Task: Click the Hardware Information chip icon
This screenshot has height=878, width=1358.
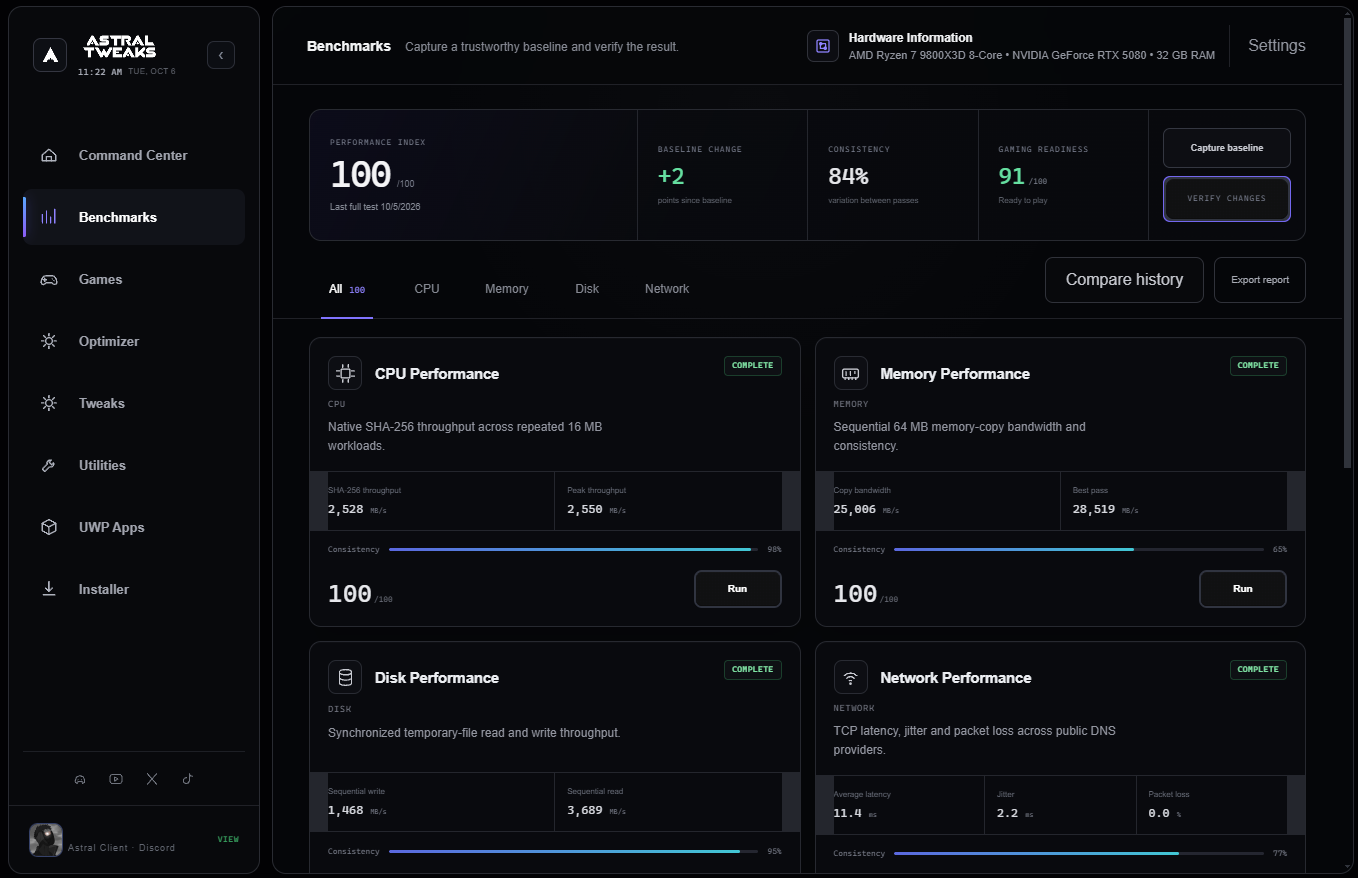Action: tap(823, 46)
